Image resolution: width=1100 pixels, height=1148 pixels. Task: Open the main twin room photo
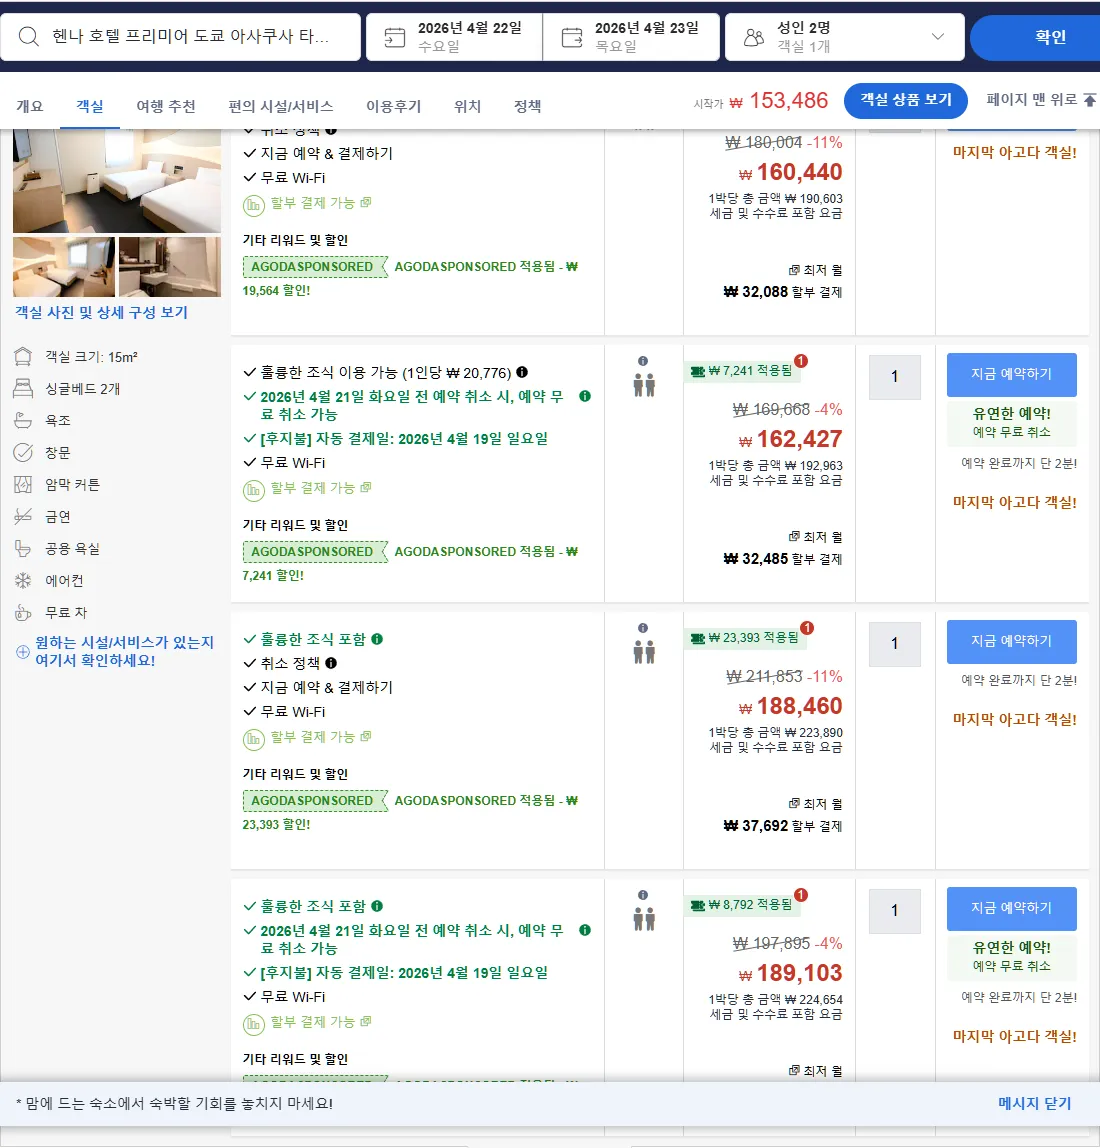tap(116, 181)
